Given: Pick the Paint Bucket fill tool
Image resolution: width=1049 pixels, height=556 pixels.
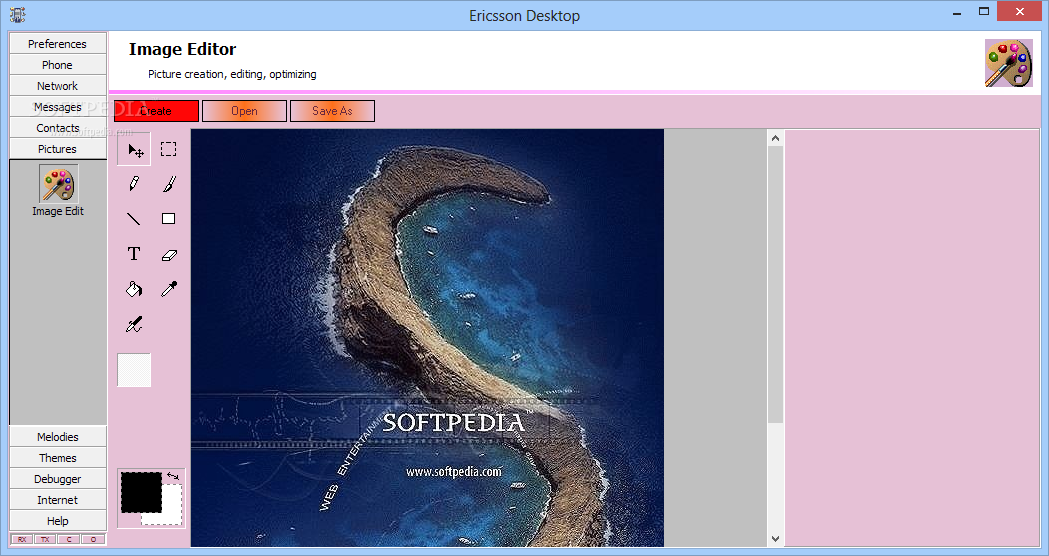Looking at the screenshot, I should (x=134, y=289).
